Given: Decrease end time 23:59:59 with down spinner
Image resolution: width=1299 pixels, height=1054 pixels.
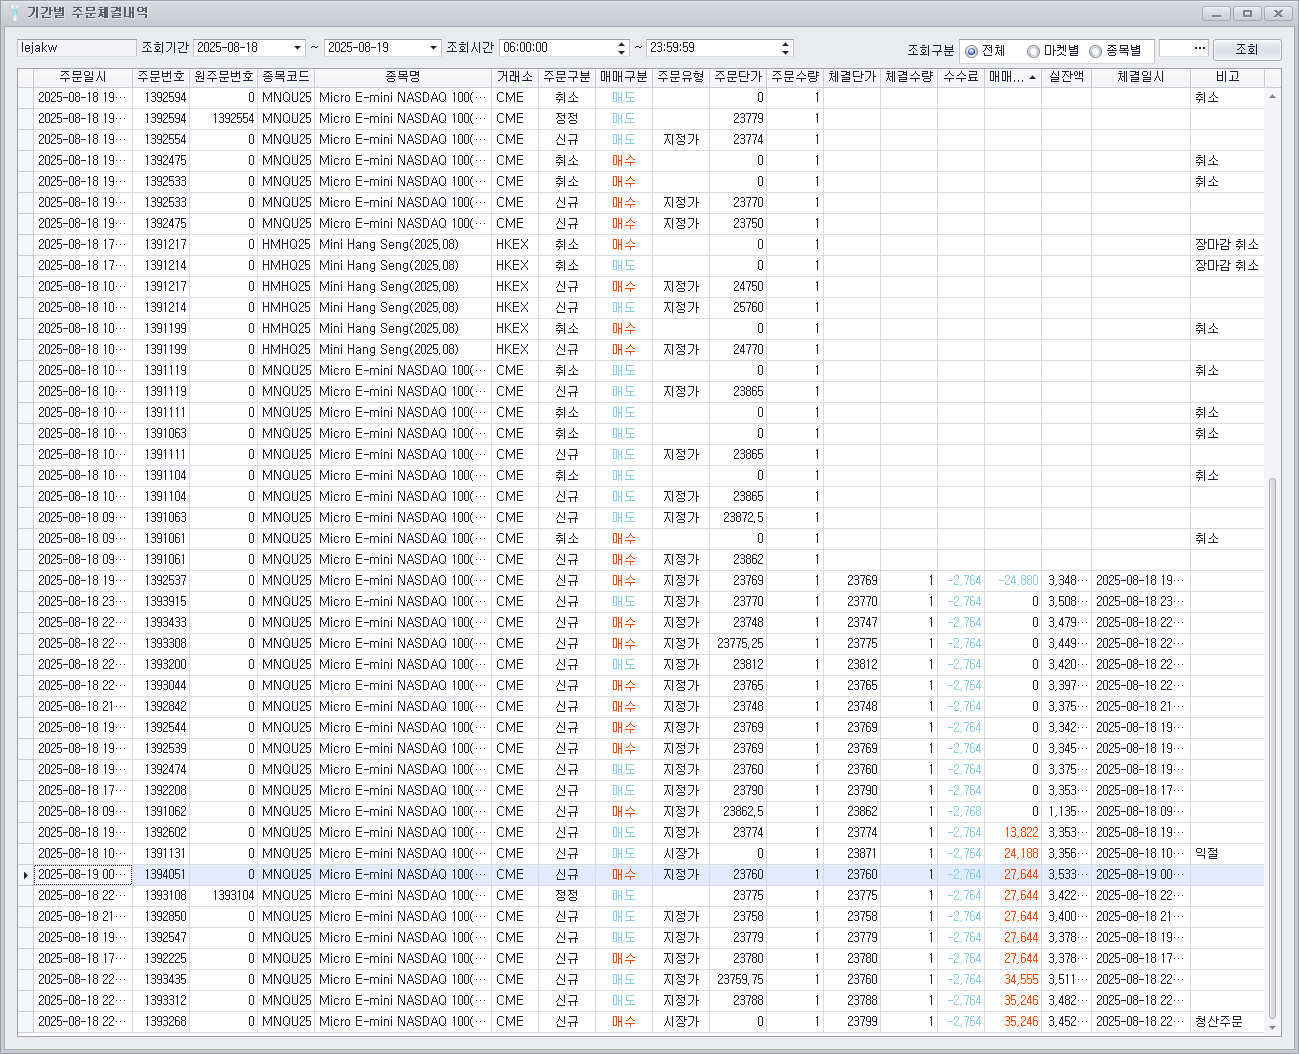Looking at the screenshot, I should (x=786, y=52).
